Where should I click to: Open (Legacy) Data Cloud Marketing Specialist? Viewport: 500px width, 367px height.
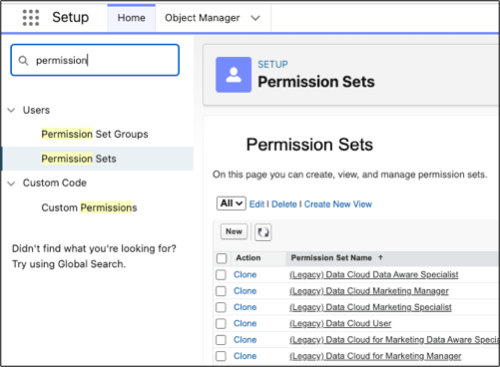(x=370, y=307)
